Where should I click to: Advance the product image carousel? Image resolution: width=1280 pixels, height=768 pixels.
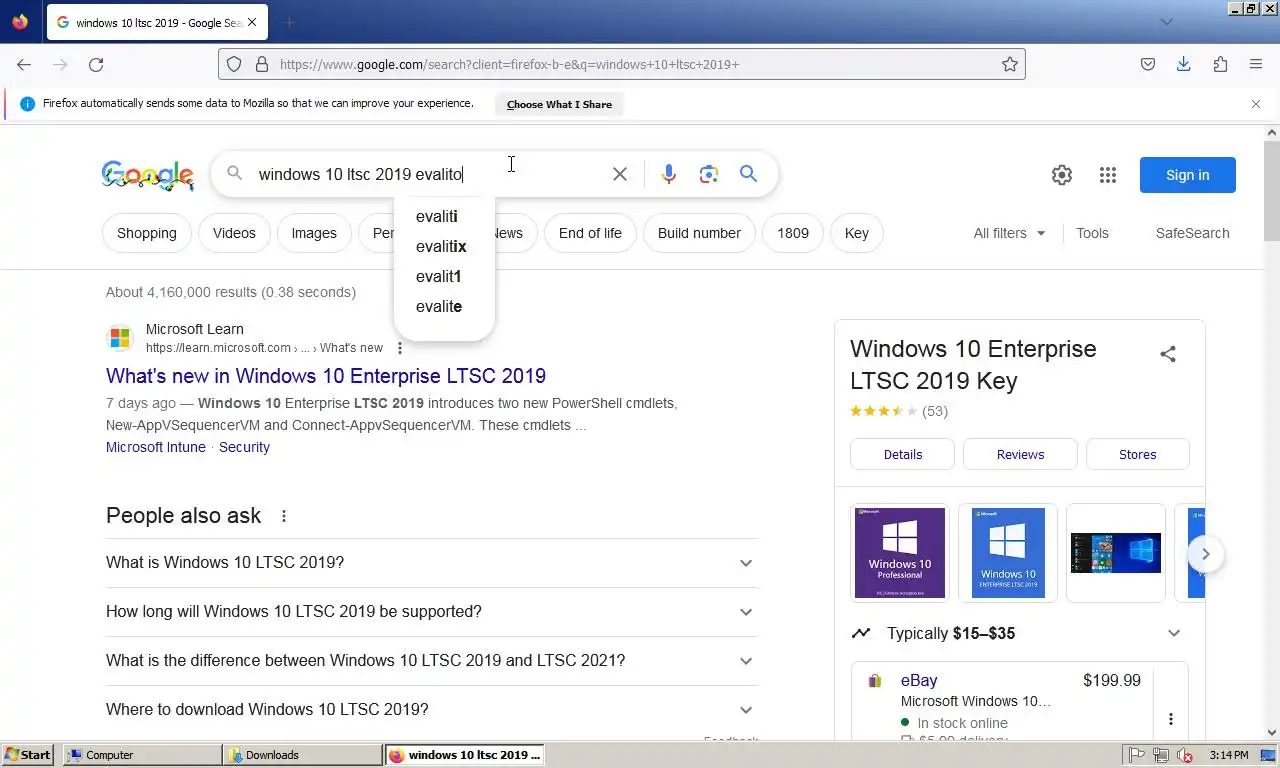1206,554
